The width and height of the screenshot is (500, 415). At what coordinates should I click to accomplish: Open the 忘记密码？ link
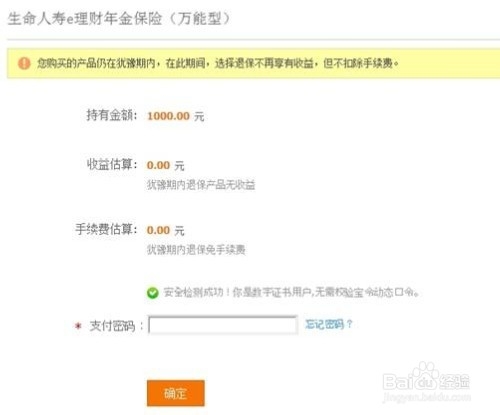click(329, 324)
